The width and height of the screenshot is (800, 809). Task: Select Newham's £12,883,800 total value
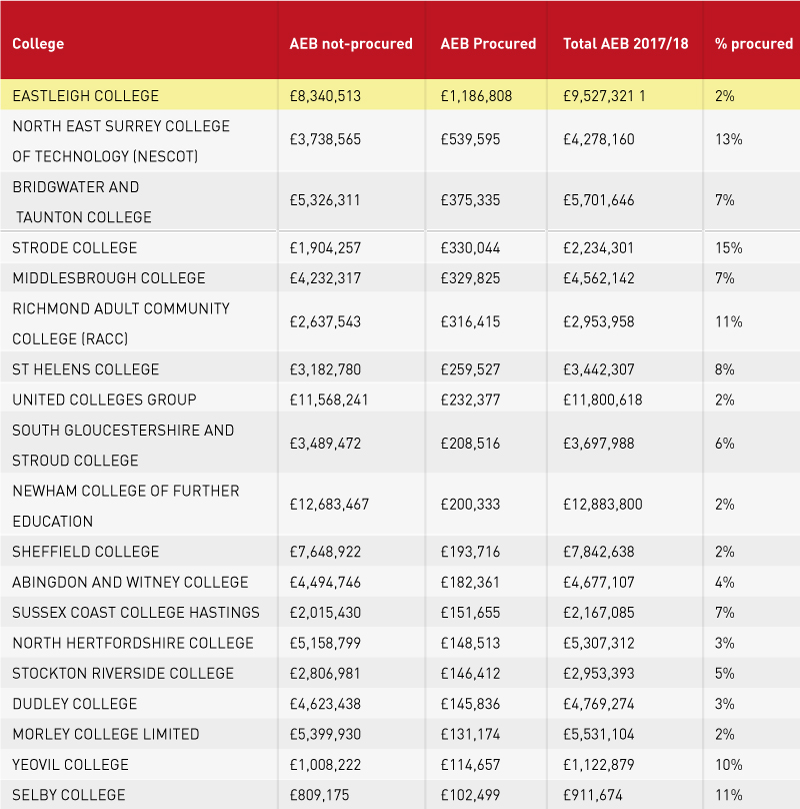pyautogui.click(x=602, y=504)
